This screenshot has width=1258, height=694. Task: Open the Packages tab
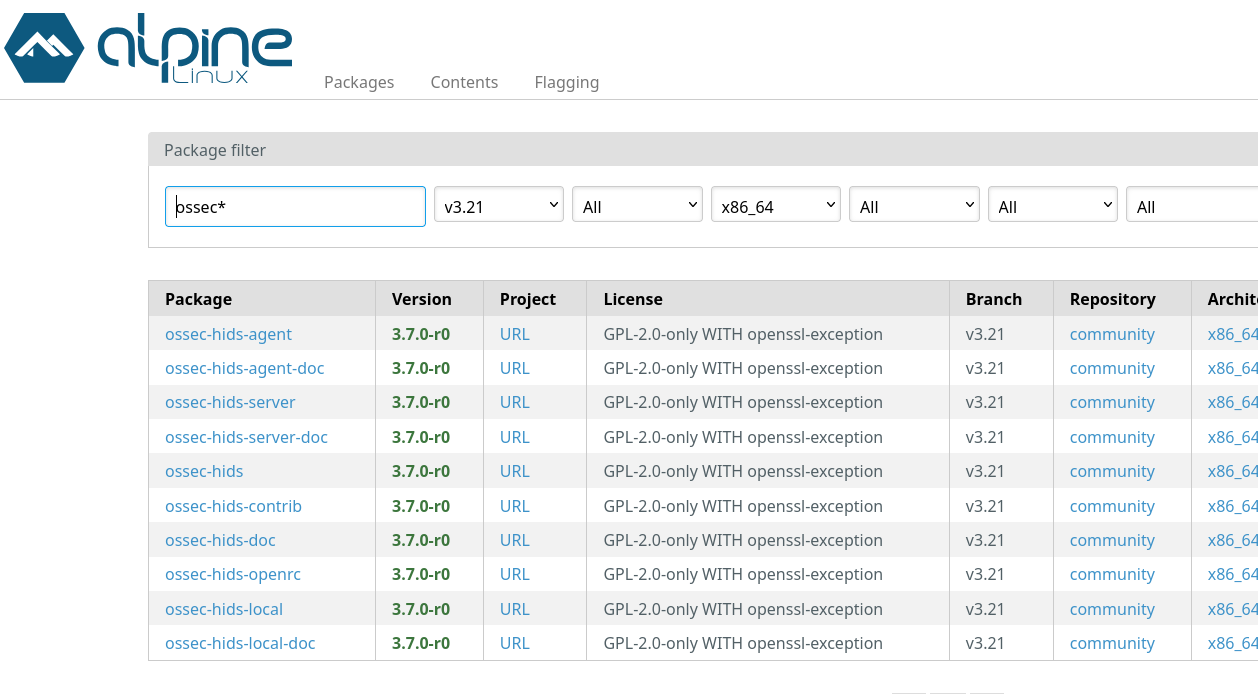pos(359,82)
